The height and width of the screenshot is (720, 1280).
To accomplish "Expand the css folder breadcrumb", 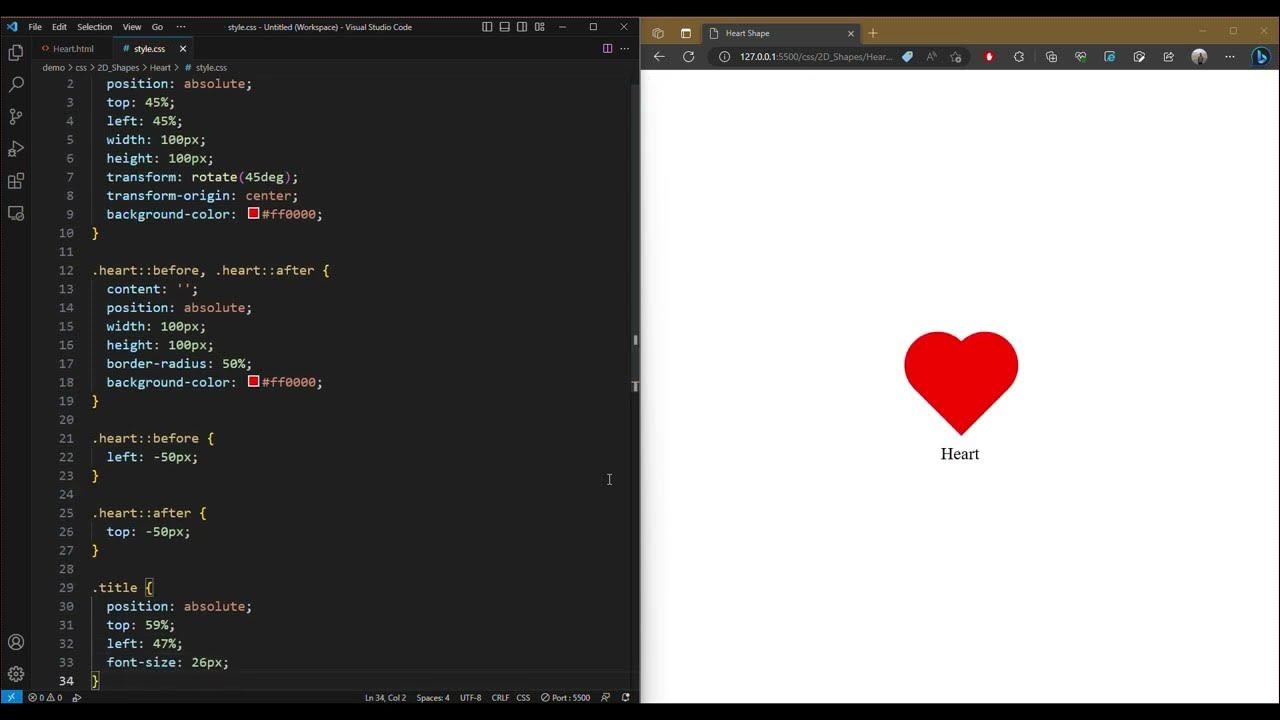I will [x=81, y=67].
